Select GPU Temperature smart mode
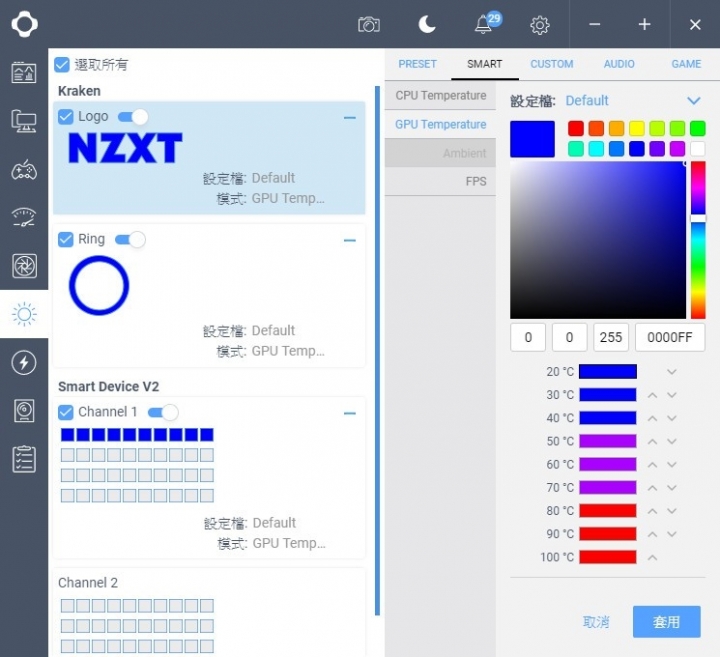Screen dimensions: 720x657 click(x=440, y=124)
